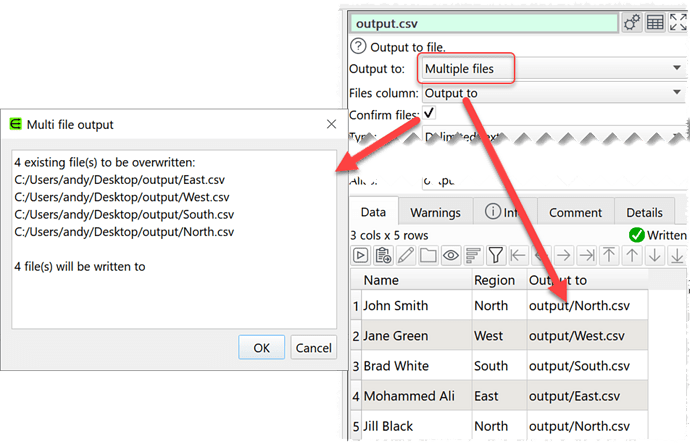
Task: Switch to the Data tab
Action: pyautogui.click(x=373, y=213)
